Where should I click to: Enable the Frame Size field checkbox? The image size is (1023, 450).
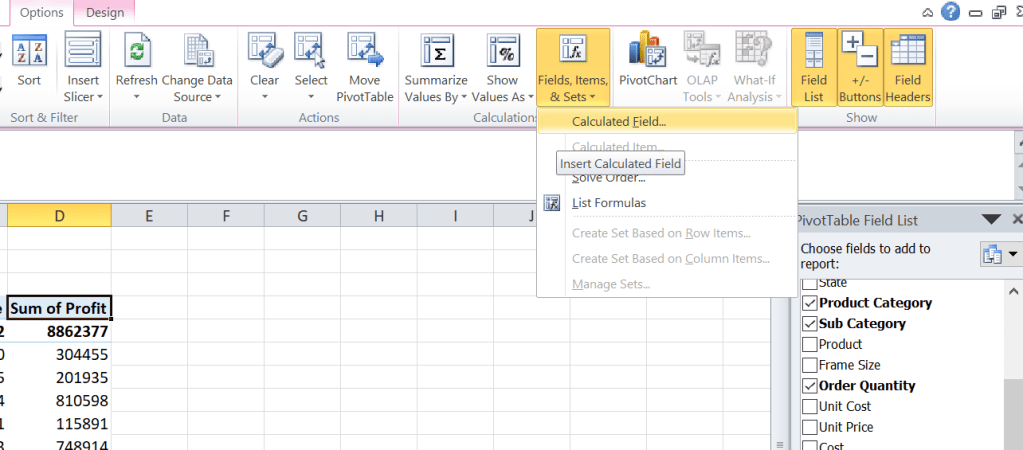click(809, 365)
